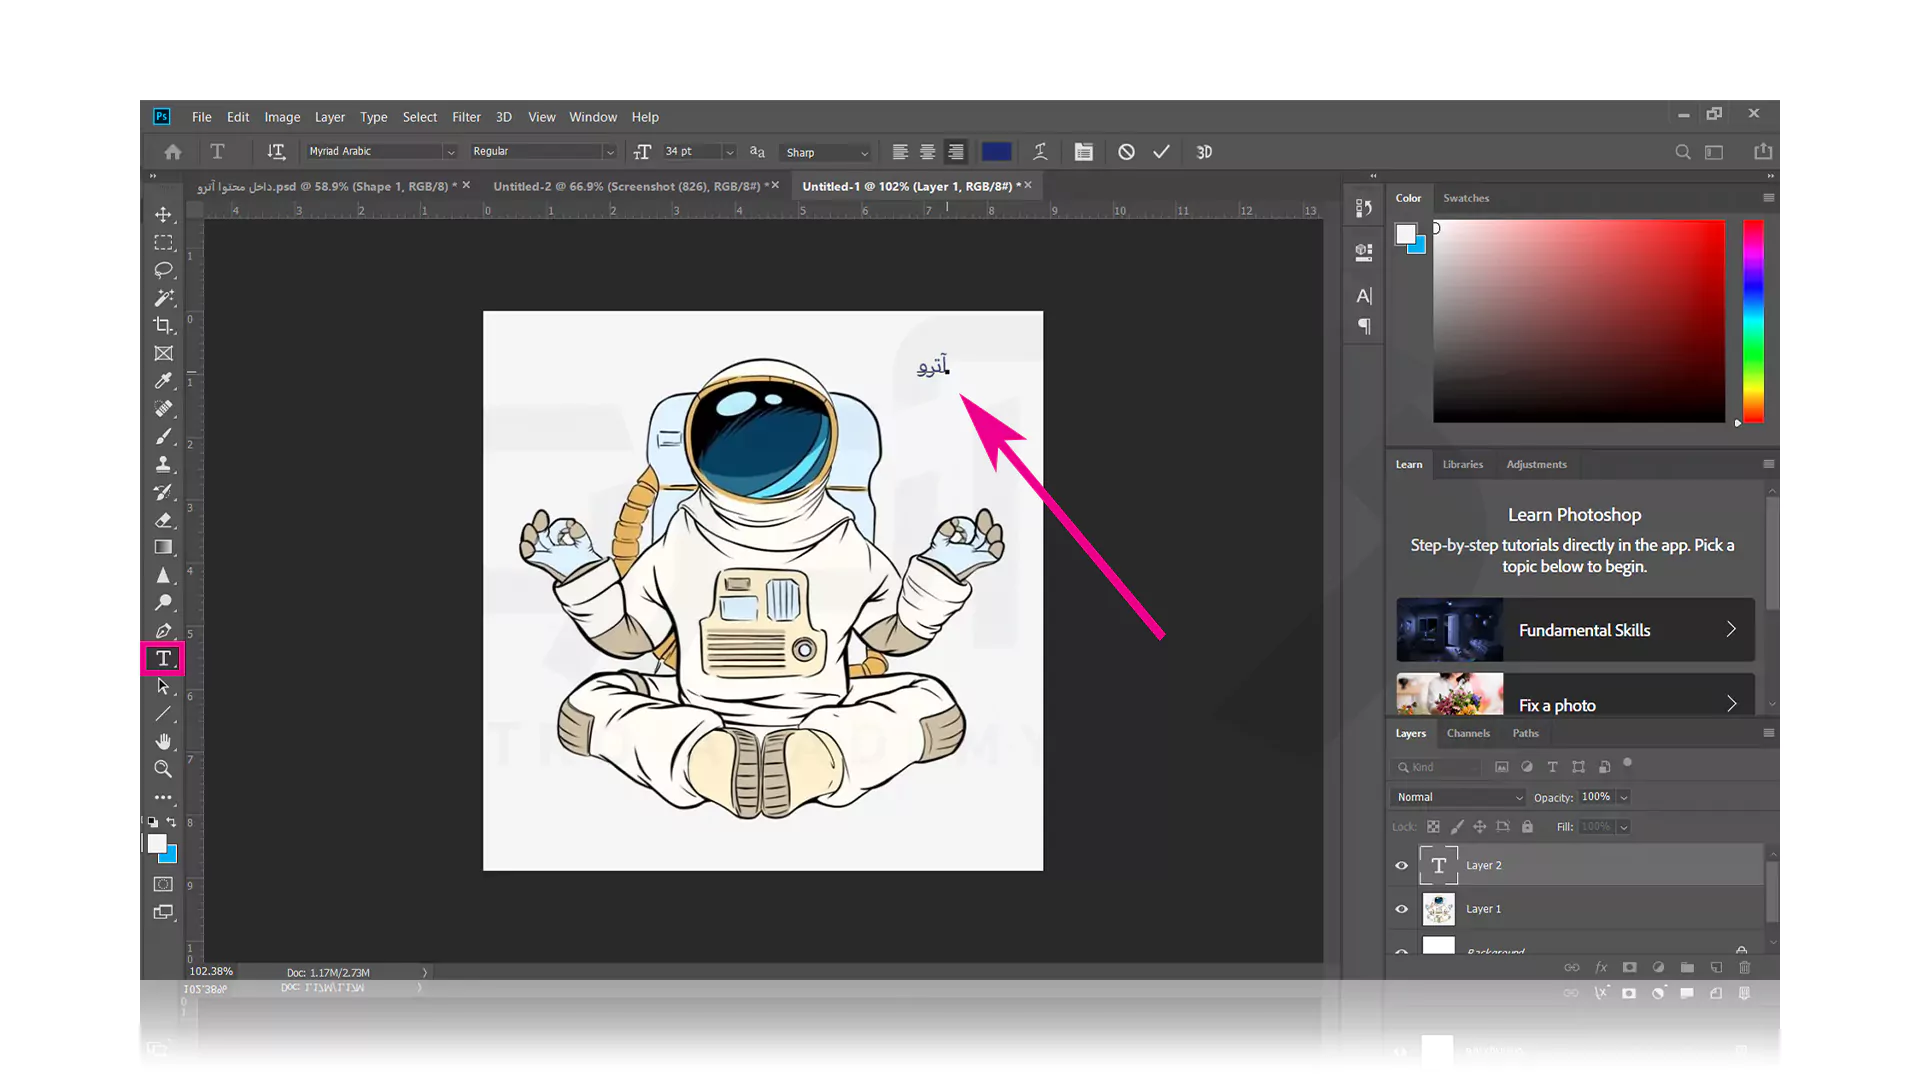This screenshot has width=1920, height=1080.
Task: Switch to the Swatches tab
Action: (x=1466, y=198)
